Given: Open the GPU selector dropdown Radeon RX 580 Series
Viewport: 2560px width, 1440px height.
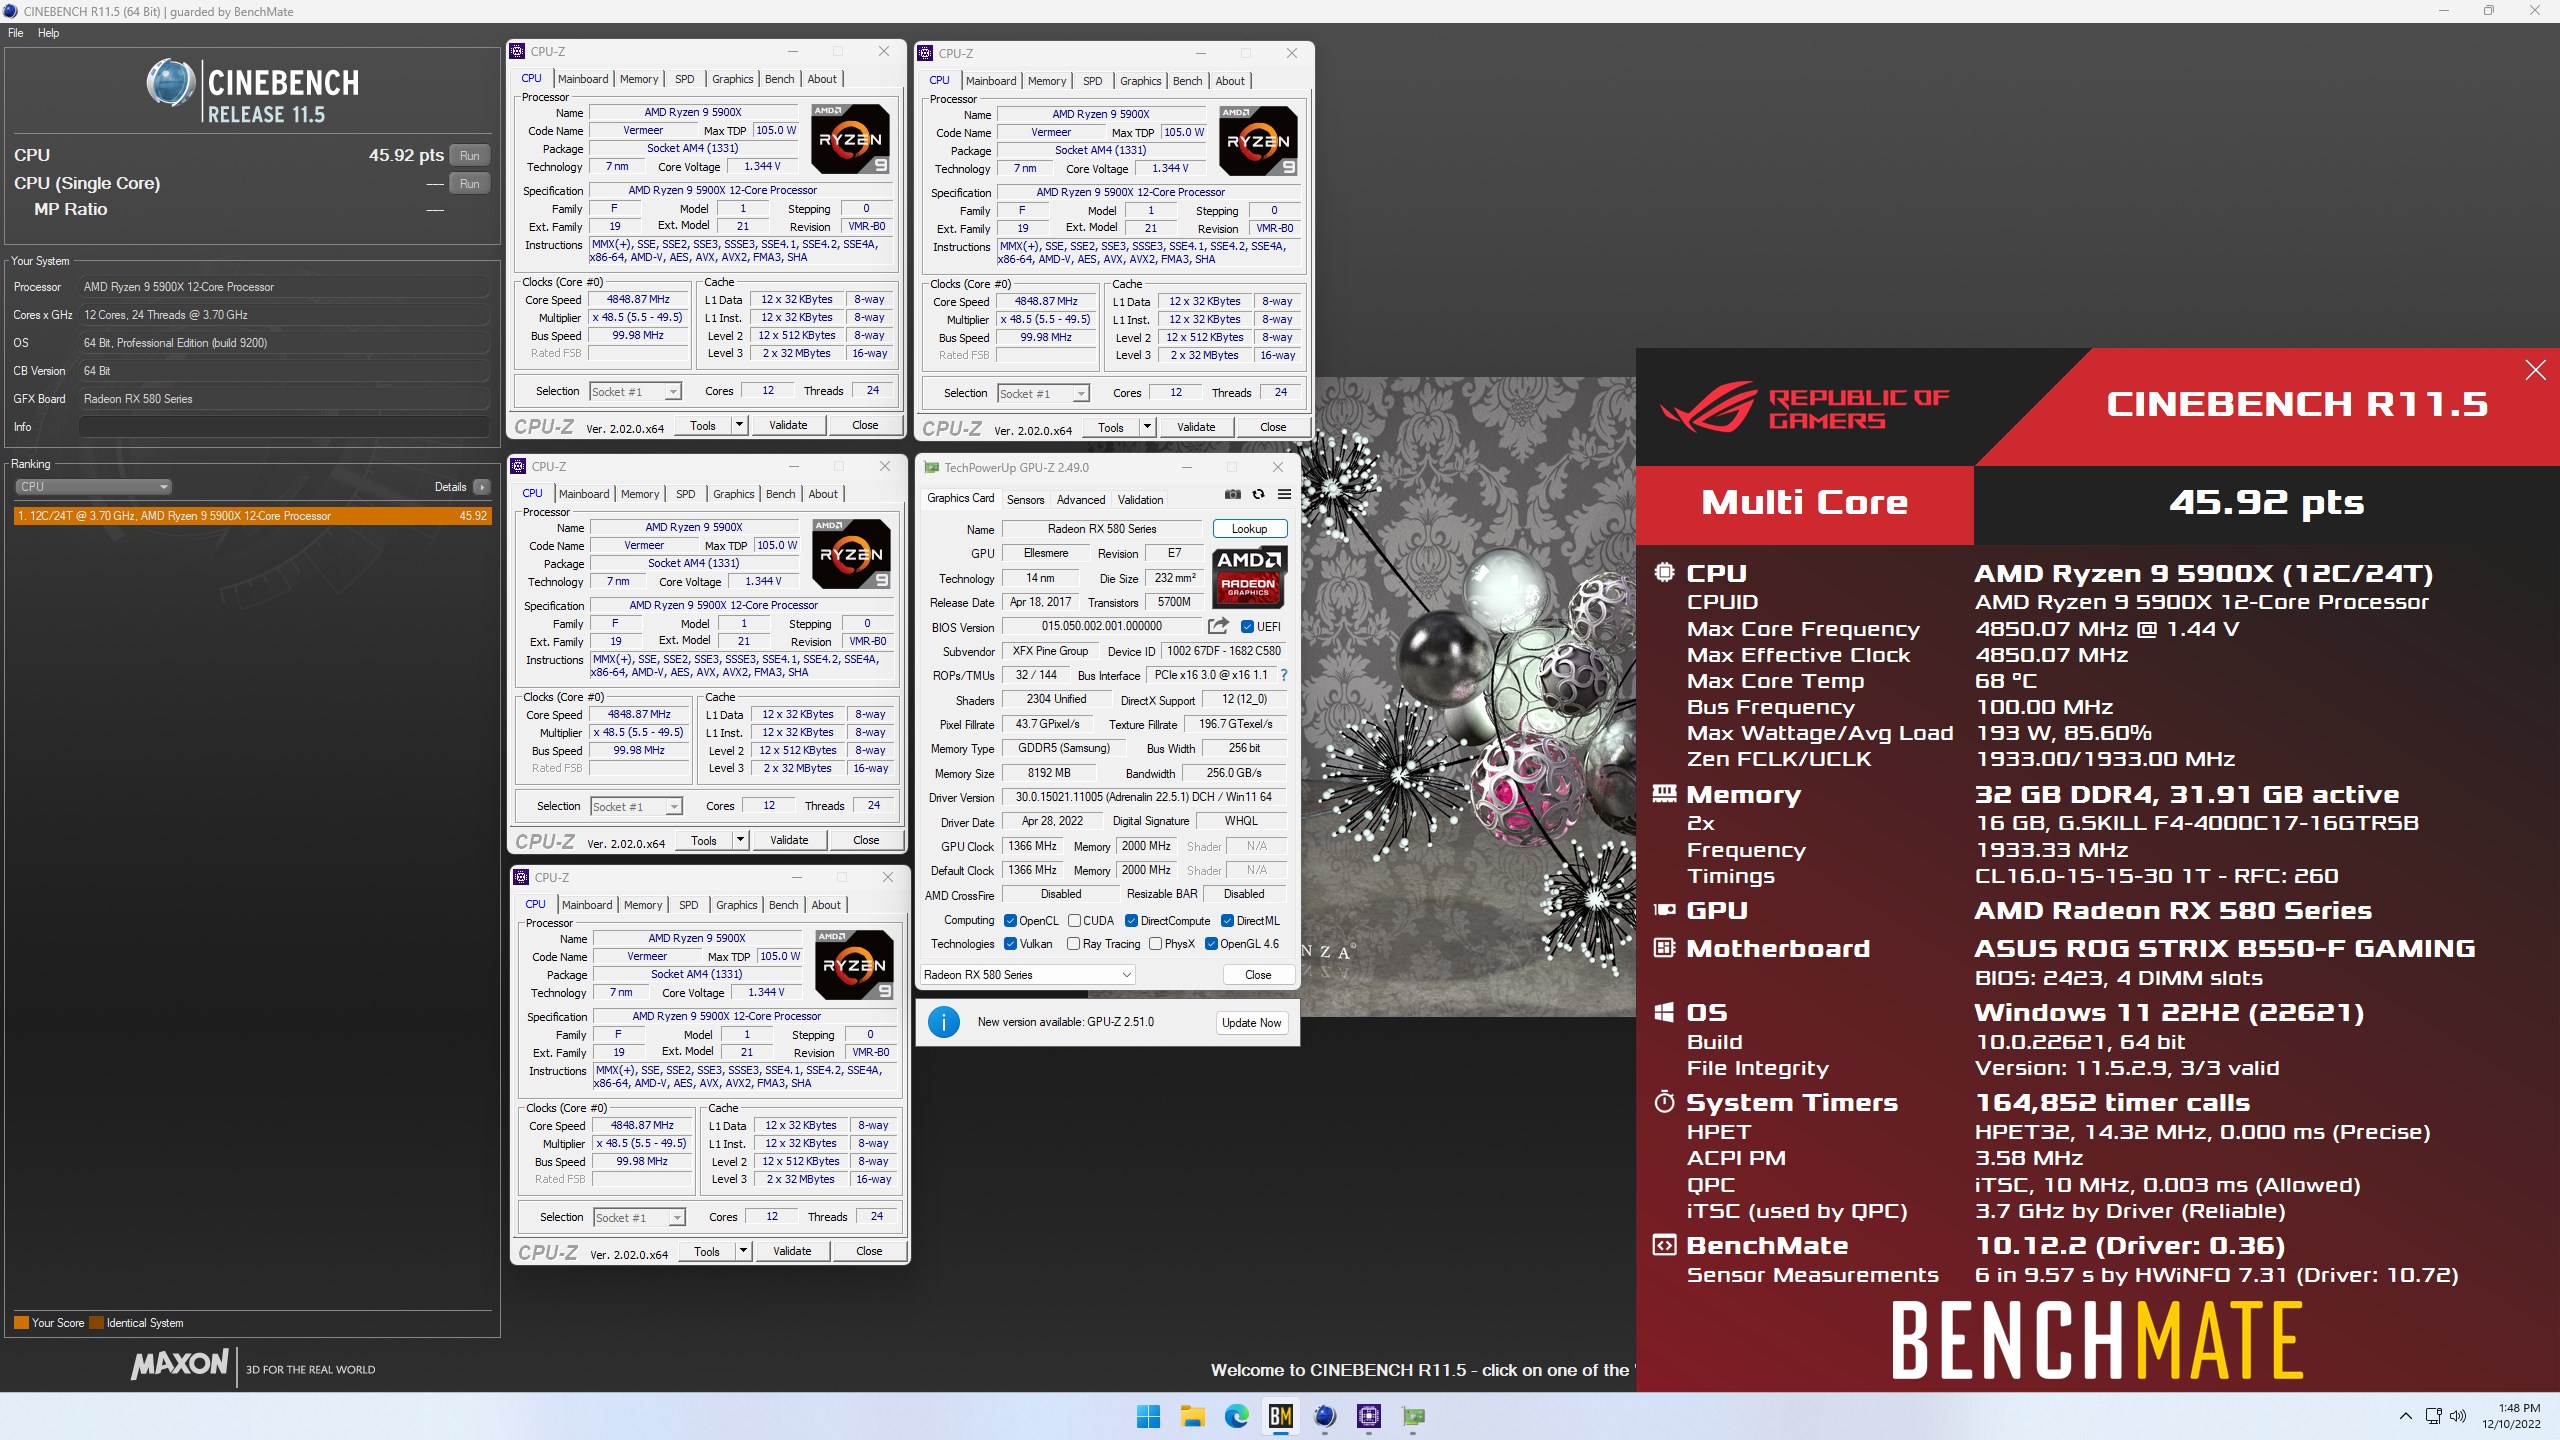Looking at the screenshot, I should click(x=1026, y=975).
